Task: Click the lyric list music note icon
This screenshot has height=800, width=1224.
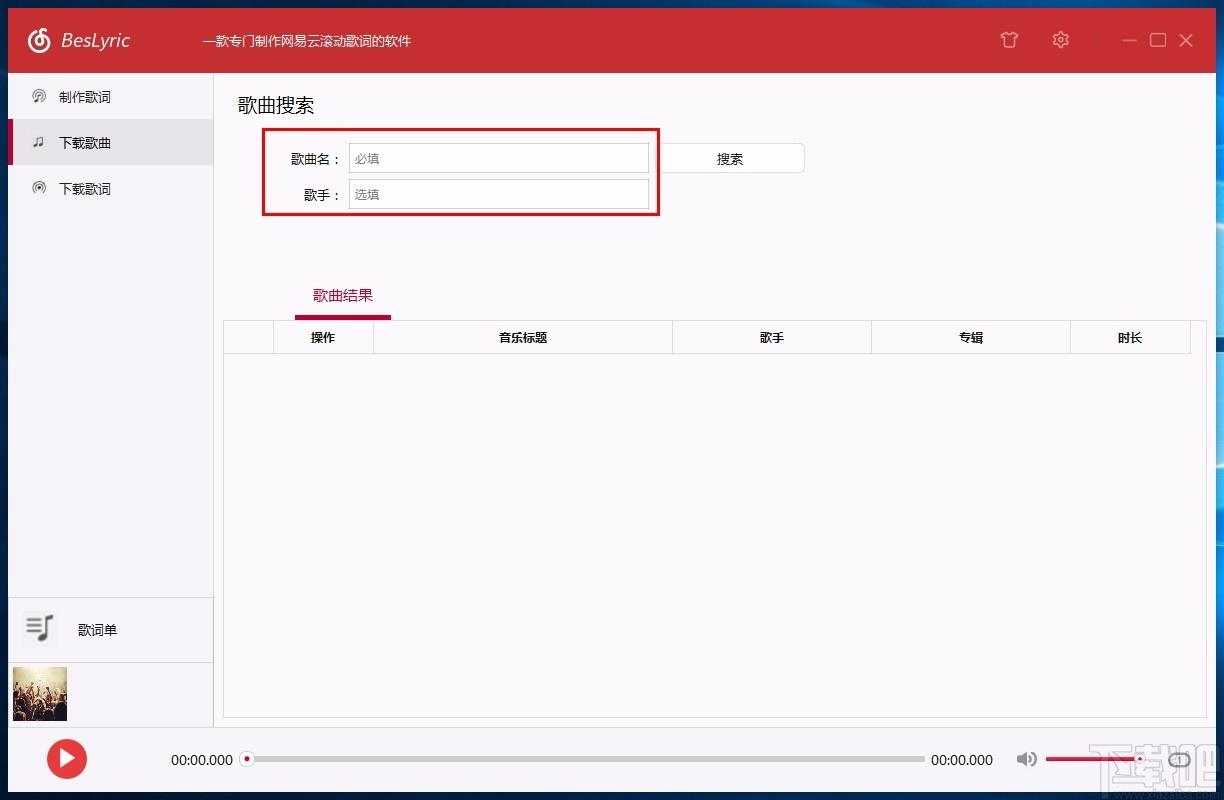Action: point(40,629)
